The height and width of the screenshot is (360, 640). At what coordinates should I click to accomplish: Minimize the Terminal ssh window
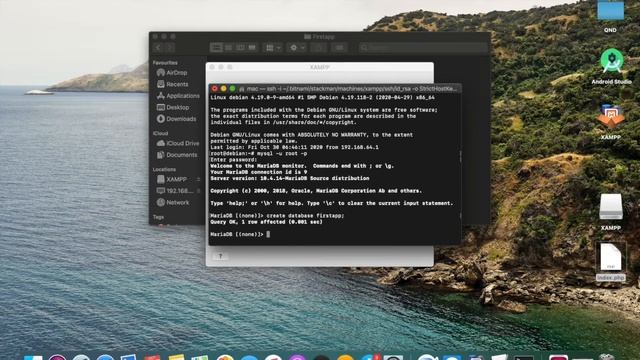223,89
